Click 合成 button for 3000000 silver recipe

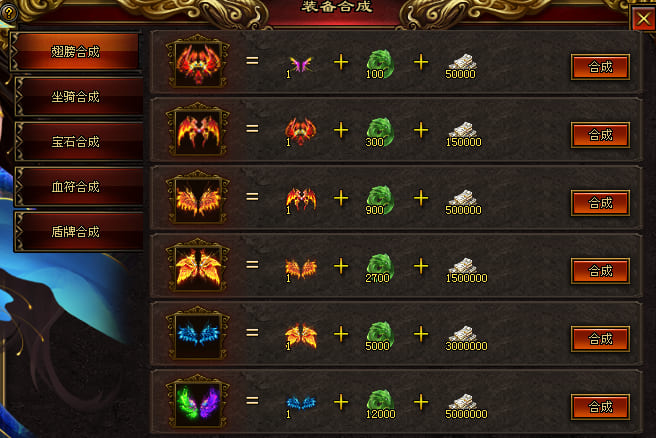tap(600, 339)
